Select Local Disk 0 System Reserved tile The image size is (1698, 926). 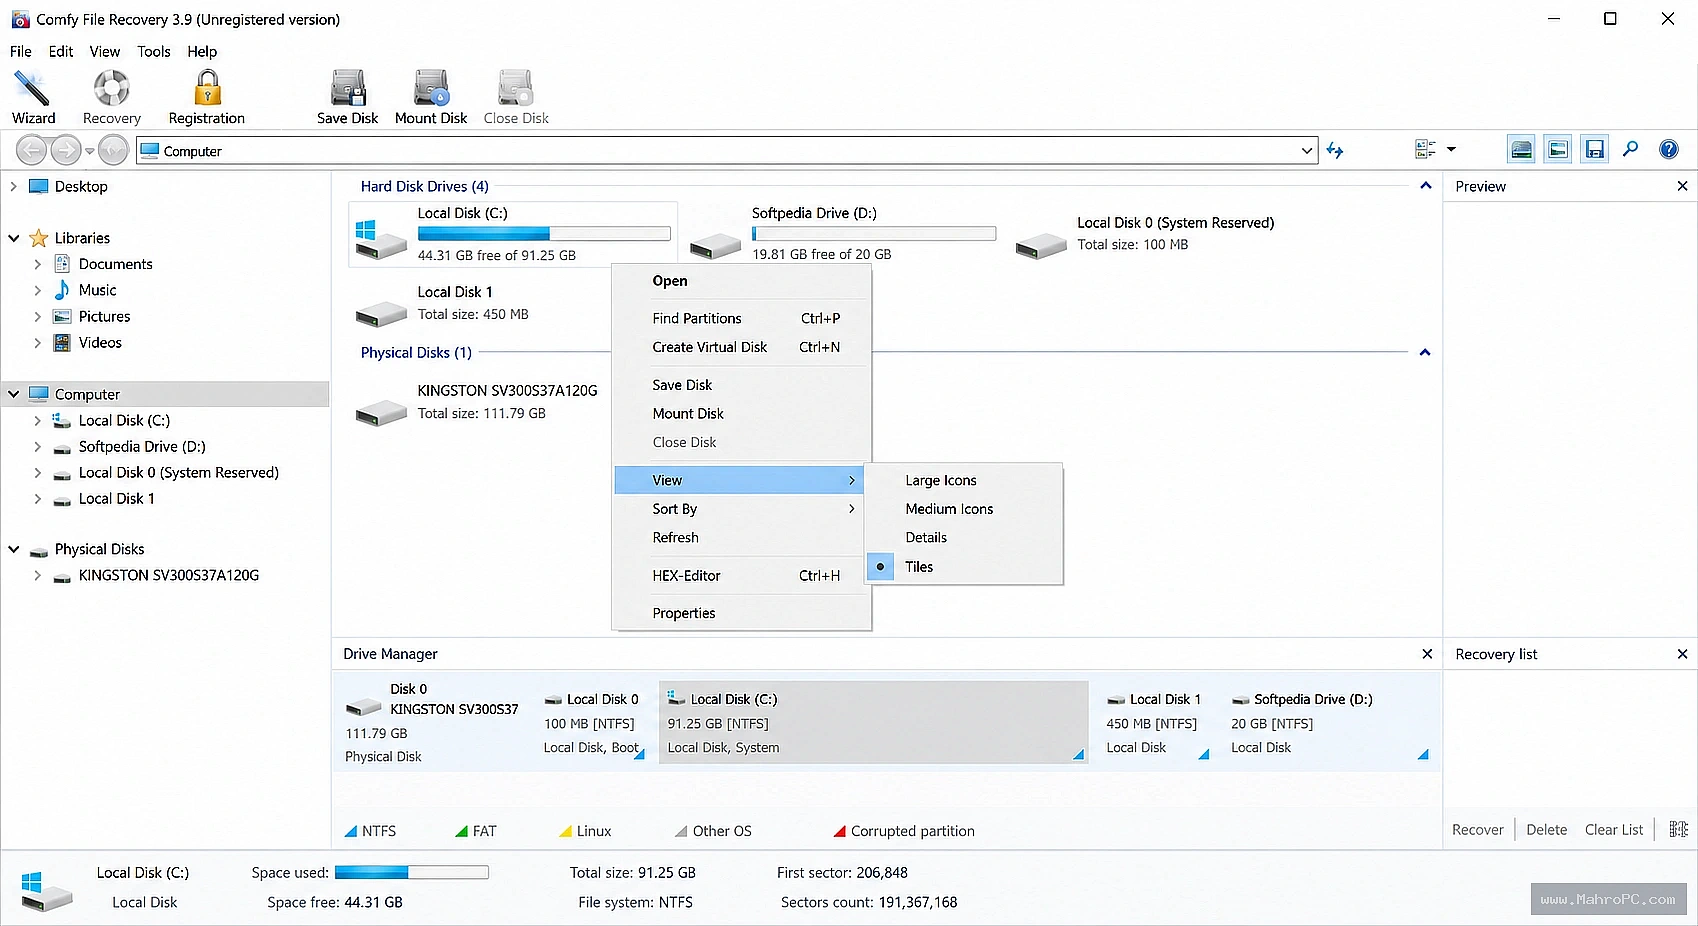click(x=1145, y=234)
